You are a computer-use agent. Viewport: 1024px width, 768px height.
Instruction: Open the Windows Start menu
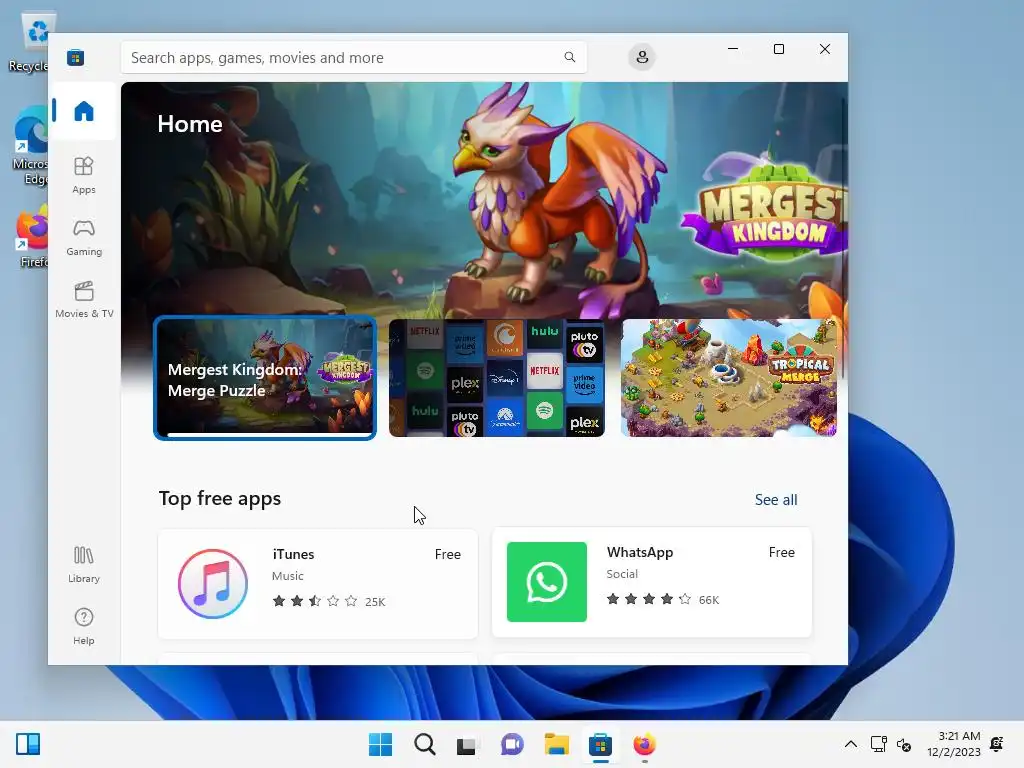coord(380,744)
